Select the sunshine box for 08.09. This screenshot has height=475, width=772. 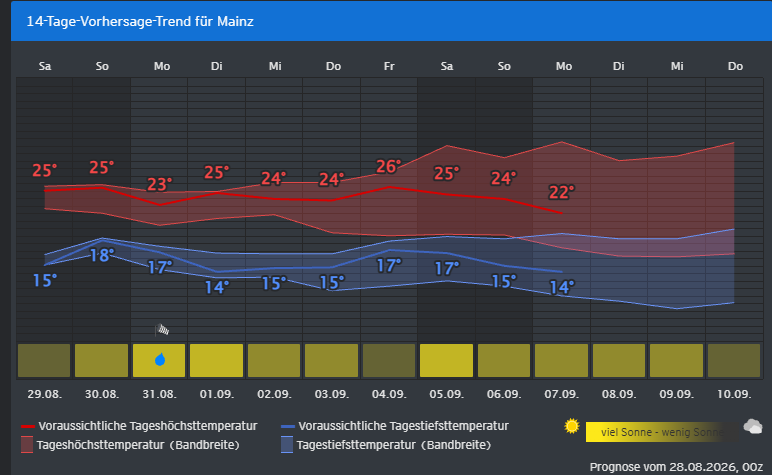(619, 361)
